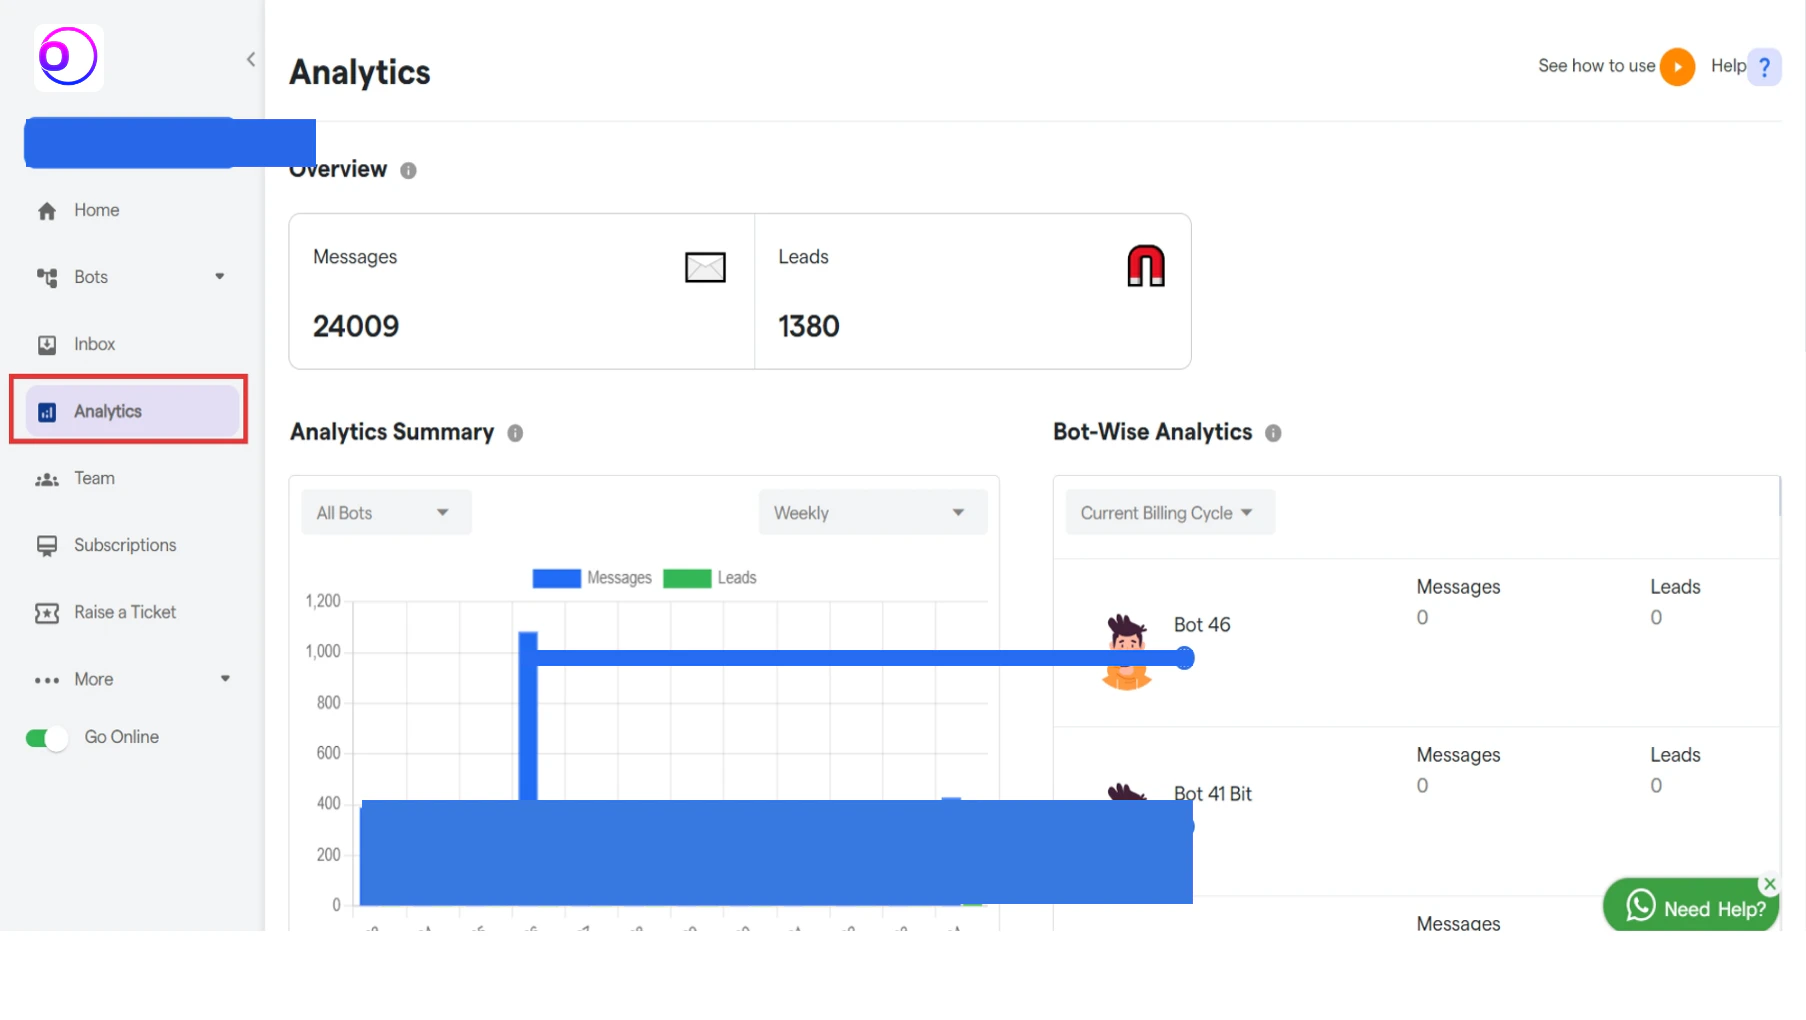Click the app logo in the sidebar

tap(68, 57)
